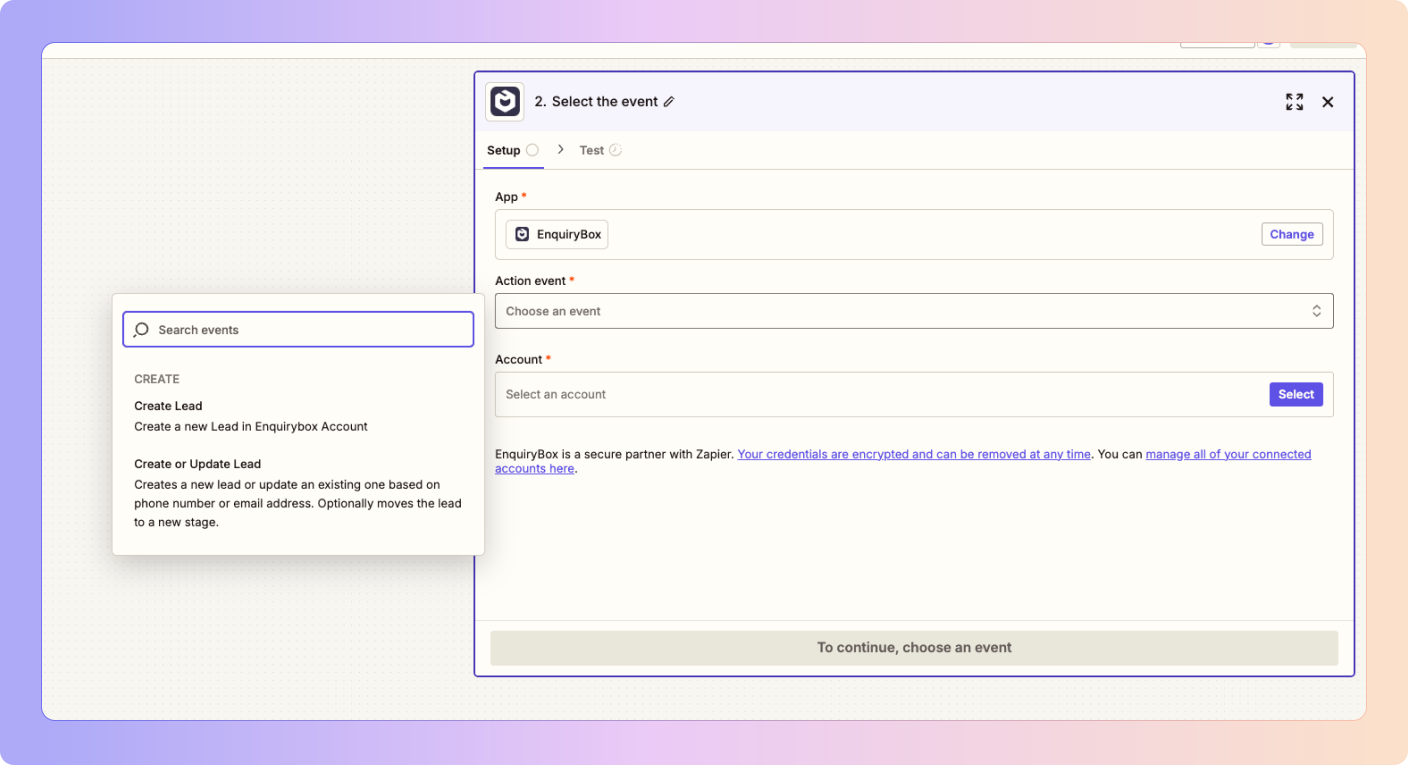Viewport: 1408px width, 765px height.
Task: Expand the step panel to full screen
Action: click(x=1294, y=102)
